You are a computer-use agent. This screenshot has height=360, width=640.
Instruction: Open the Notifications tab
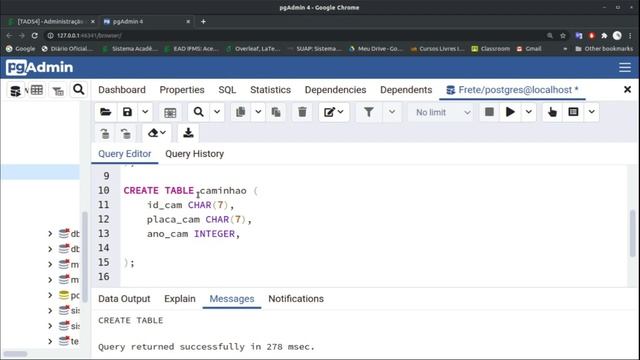(296, 299)
